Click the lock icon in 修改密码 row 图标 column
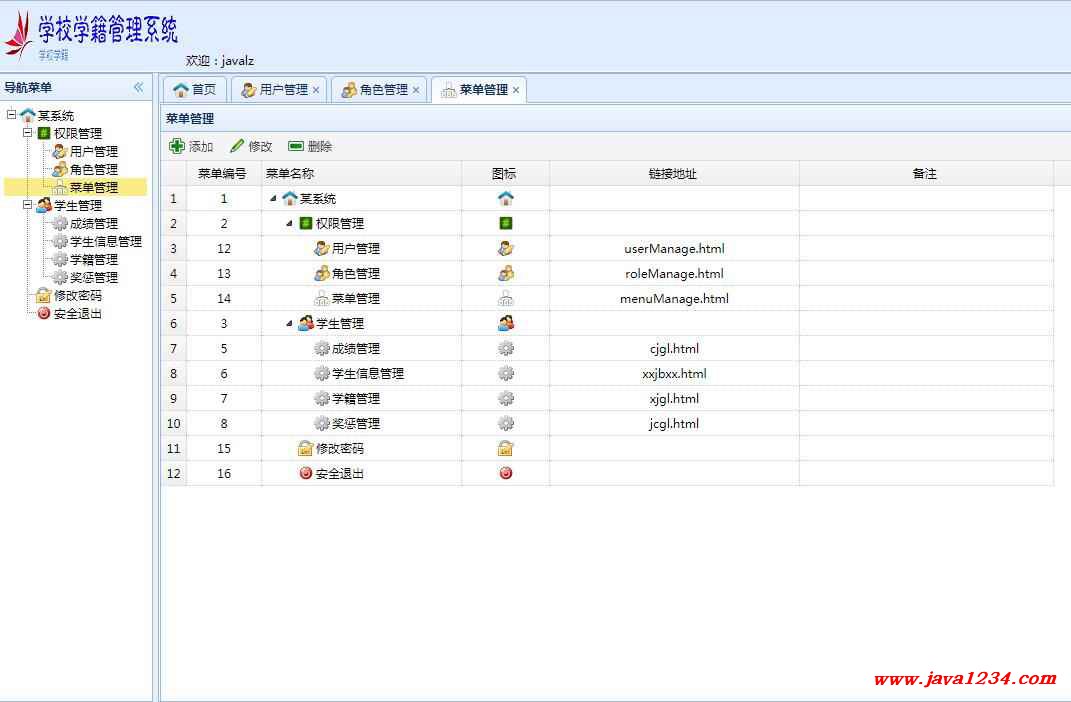The height and width of the screenshot is (702, 1071). pyautogui.click(x=505, y=449)
